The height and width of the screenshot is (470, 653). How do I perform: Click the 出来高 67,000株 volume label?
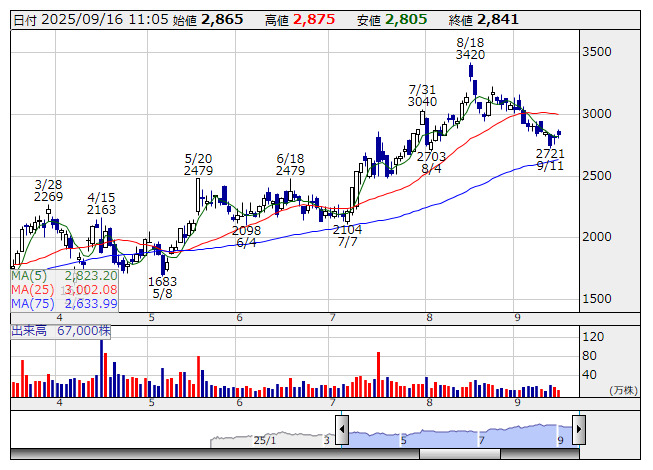click(61, 331)
